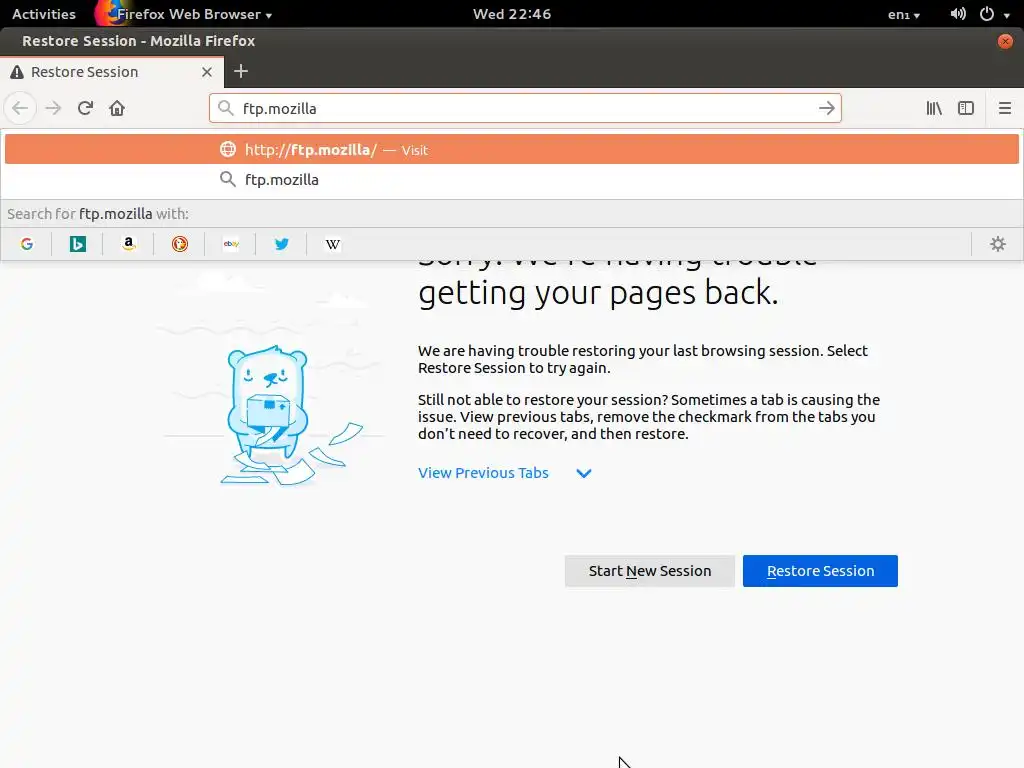The width and height of the screenshot is (1024, 768).
Task: Click into the address bar field
Action: point(525,108)
